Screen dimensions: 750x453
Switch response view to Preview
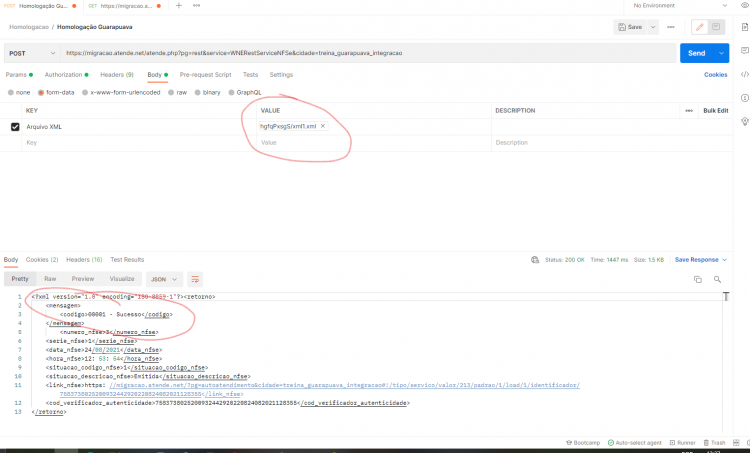pos(83,279)
